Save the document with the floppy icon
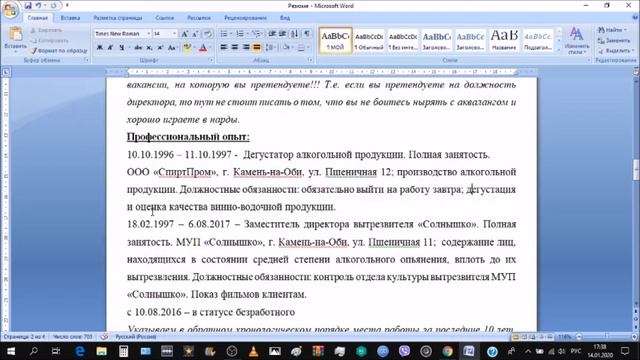640x360 pixels. click(x=28, y=6)
